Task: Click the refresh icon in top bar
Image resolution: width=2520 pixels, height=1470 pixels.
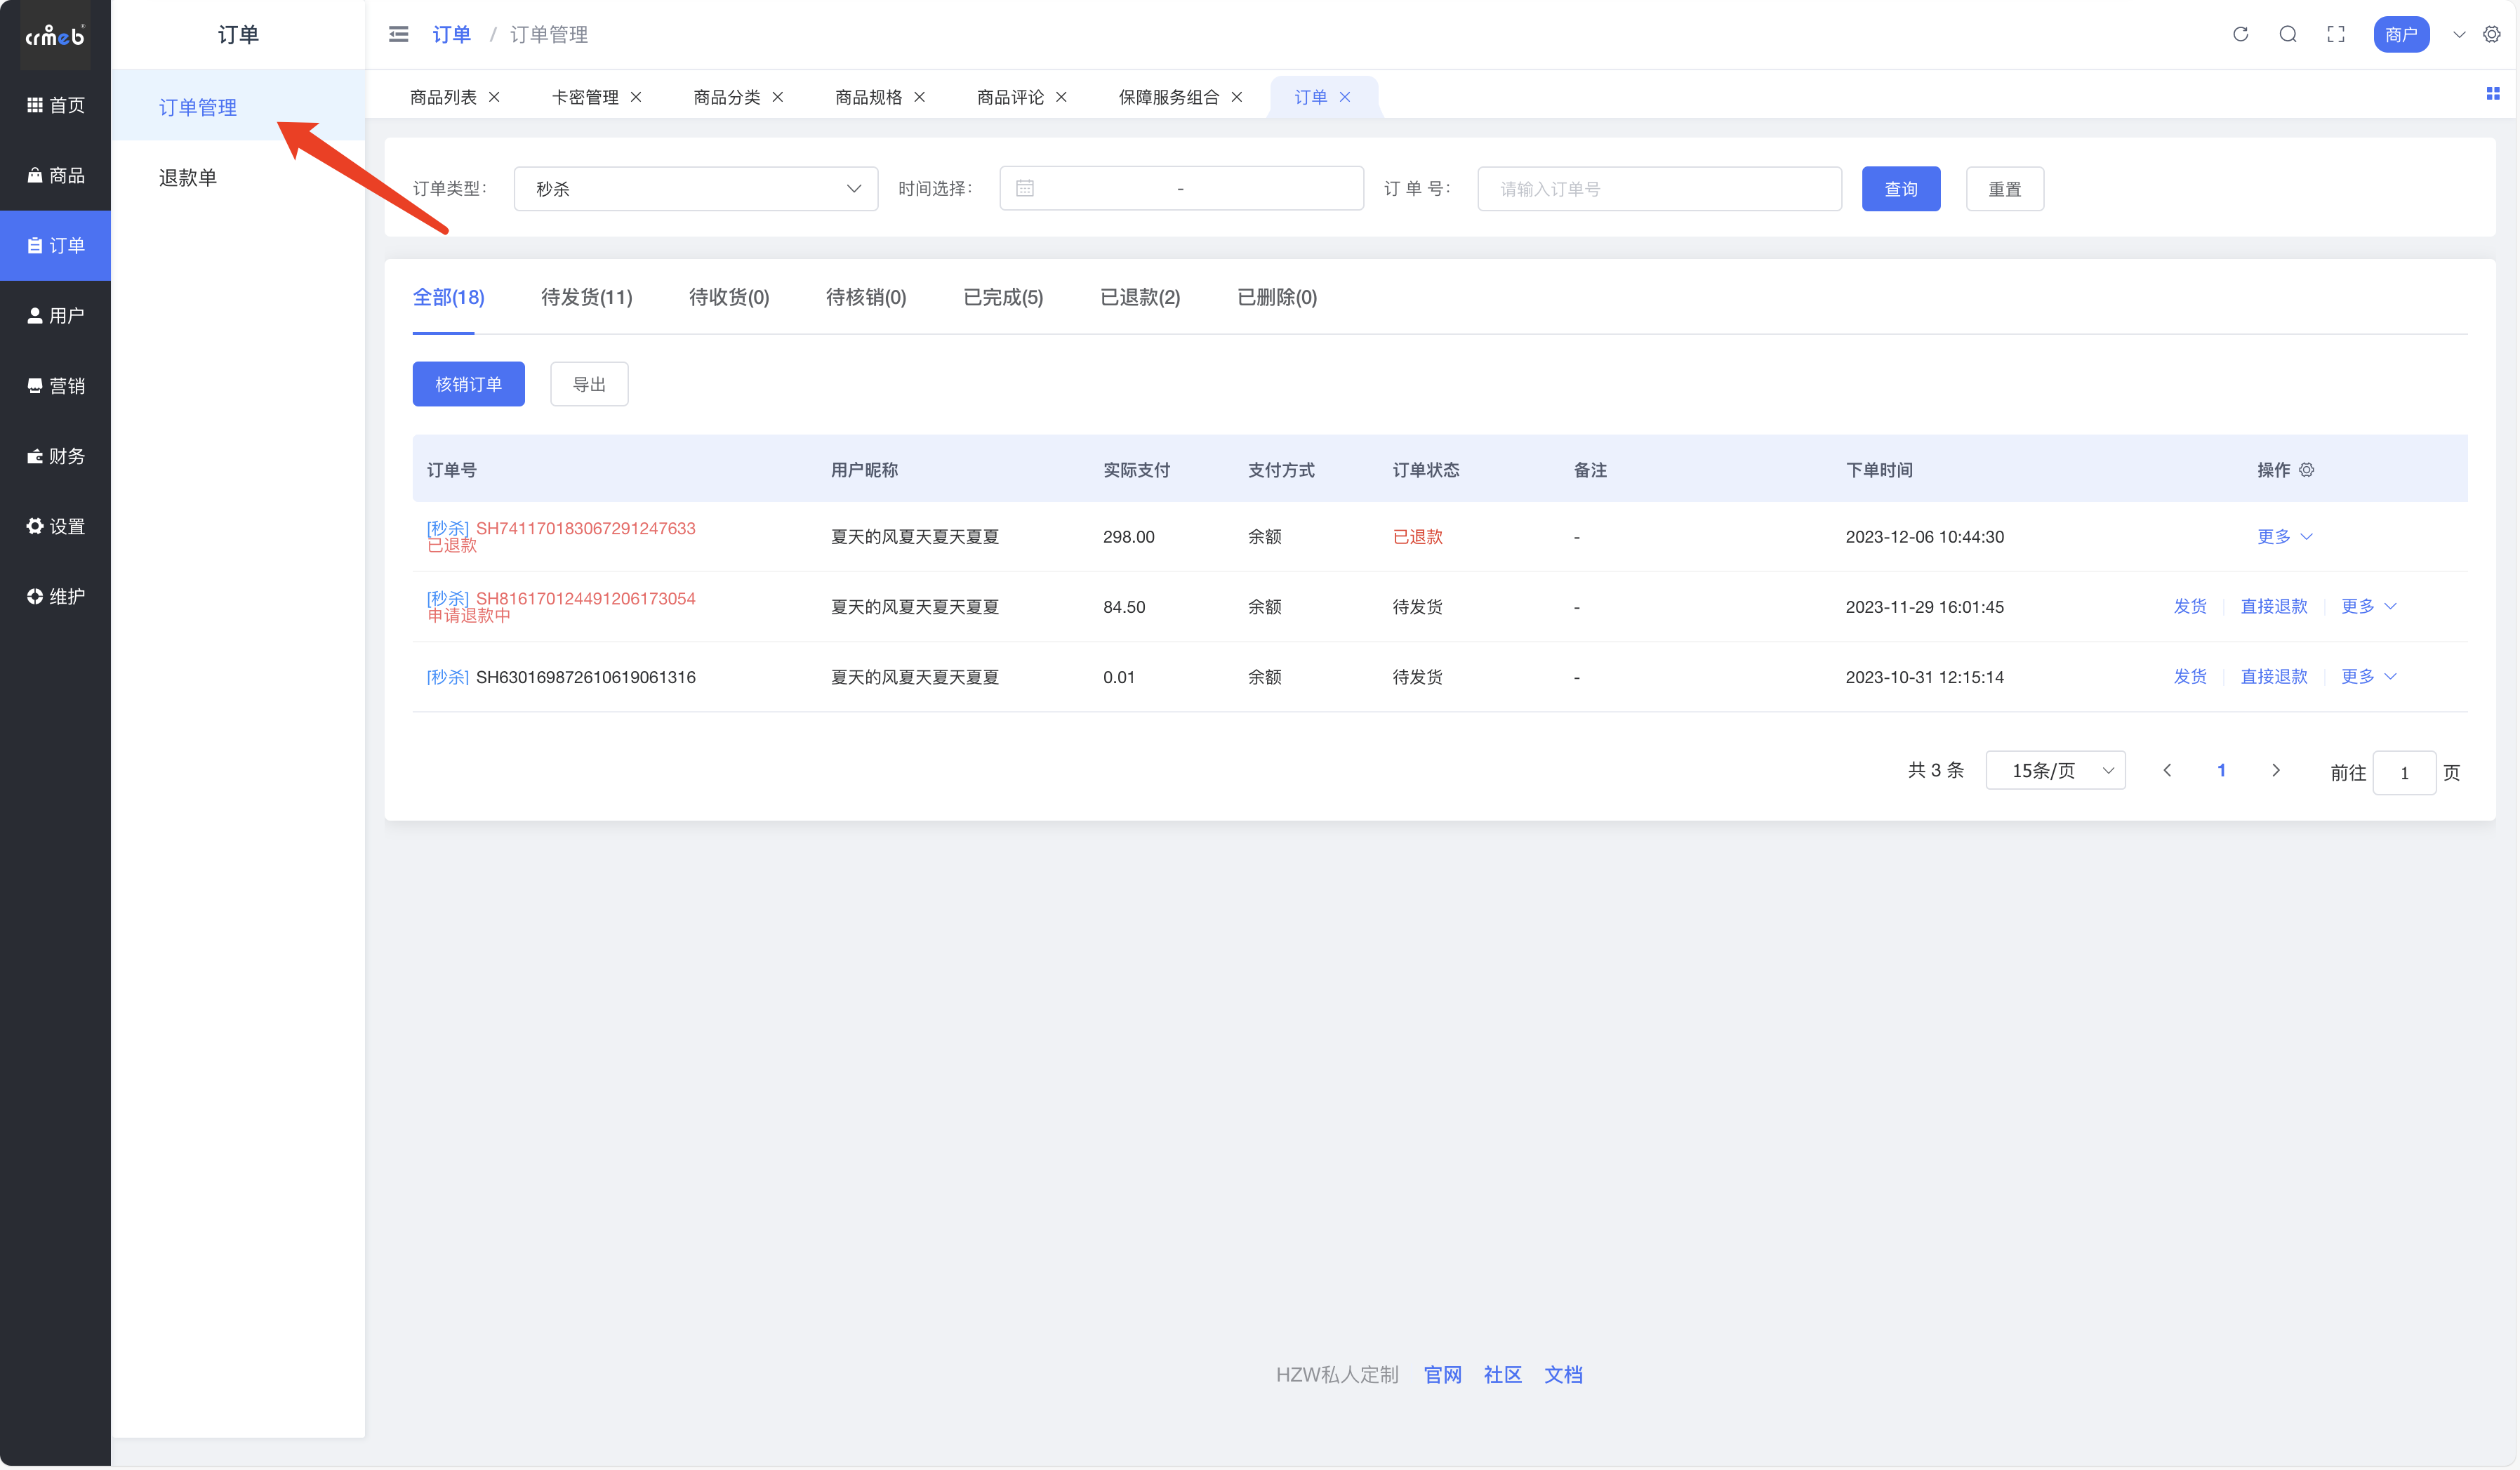Action: click(x=2240, y=35)
